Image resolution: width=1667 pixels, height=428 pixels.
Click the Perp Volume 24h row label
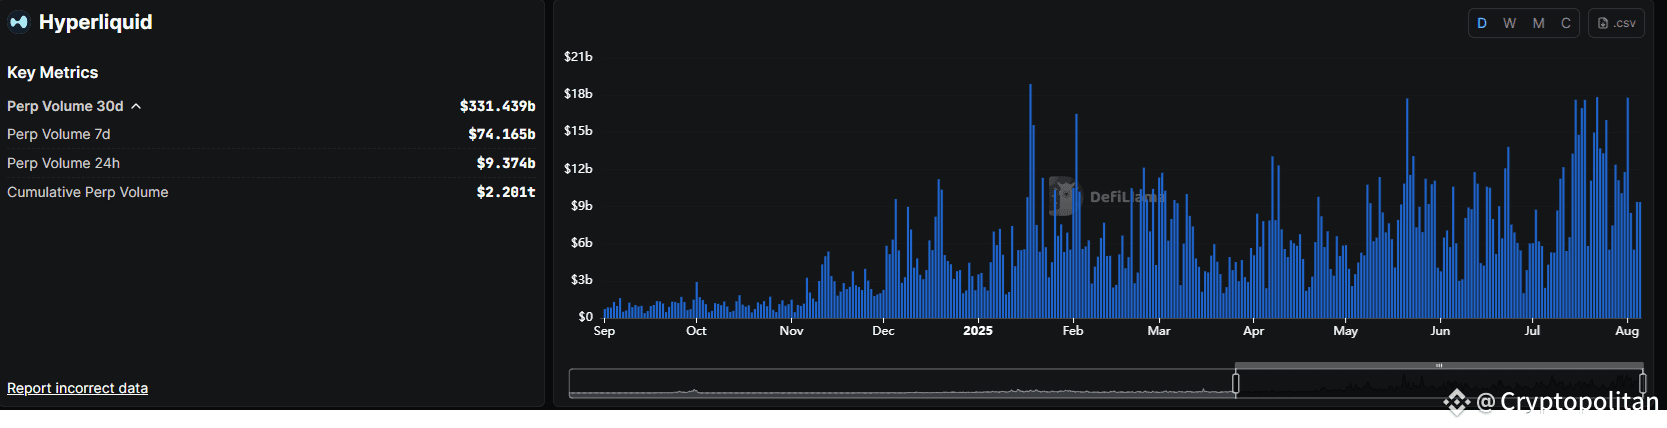point(63,163)
